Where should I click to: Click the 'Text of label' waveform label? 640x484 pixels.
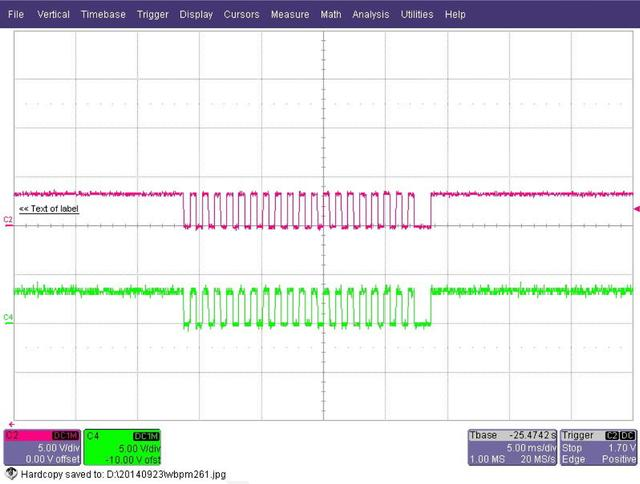point(48,208)
